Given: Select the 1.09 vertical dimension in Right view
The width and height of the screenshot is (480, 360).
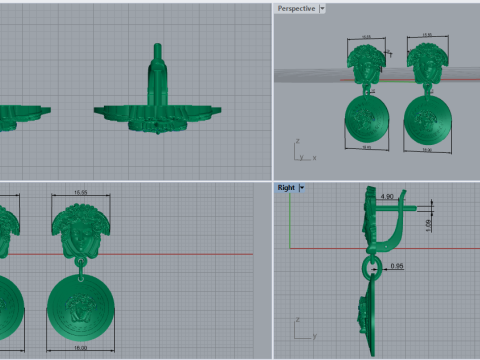Looking at the screenshot, I should click(429, 226).
